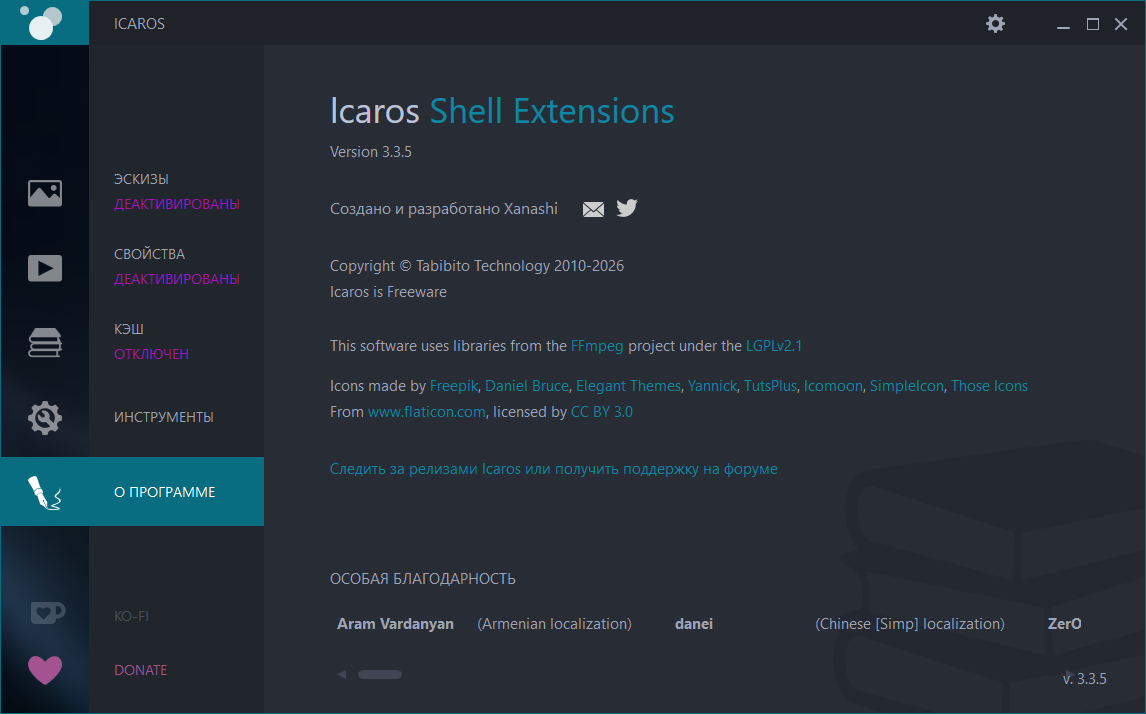Open the ИНСТРУМЕНТЫ section
Viewport: 1146px width, 714px height.
[x=164, y=417]
